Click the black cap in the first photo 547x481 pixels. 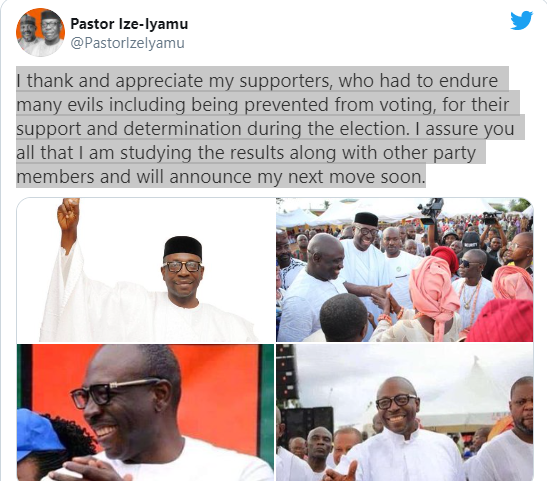click(x=183, y=247)
